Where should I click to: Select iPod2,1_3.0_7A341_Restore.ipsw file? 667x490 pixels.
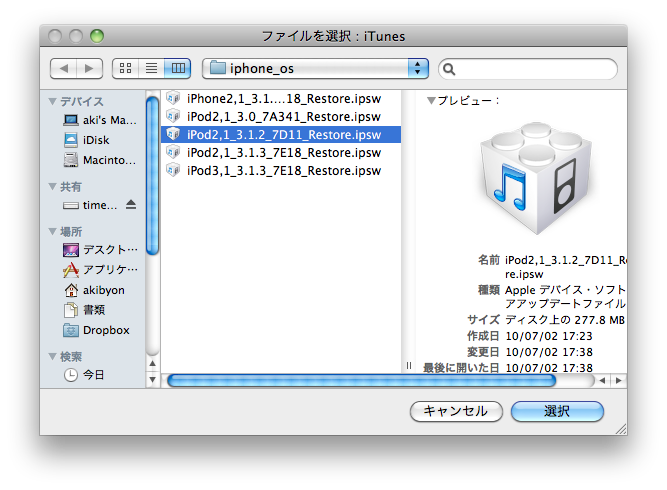281,117
